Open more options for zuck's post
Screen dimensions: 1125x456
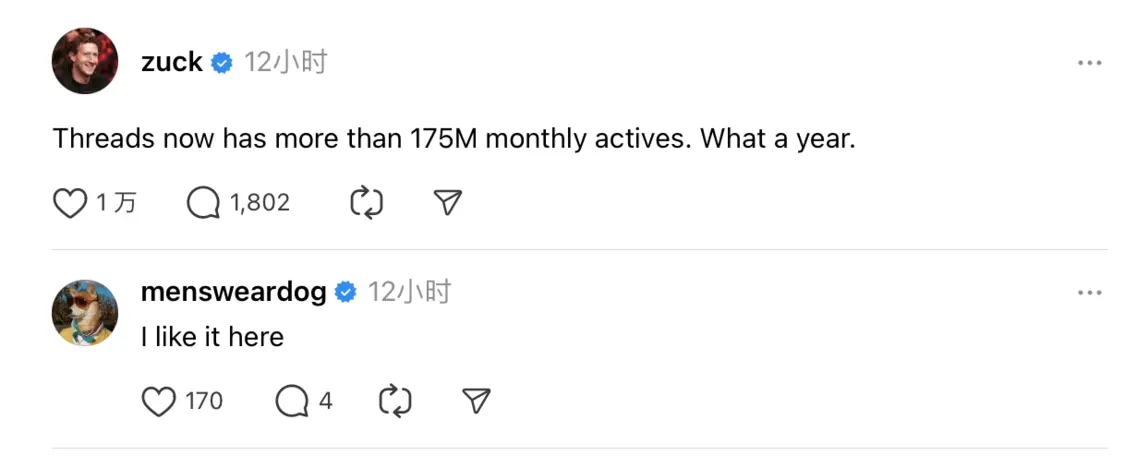[x=1089, y=63]
